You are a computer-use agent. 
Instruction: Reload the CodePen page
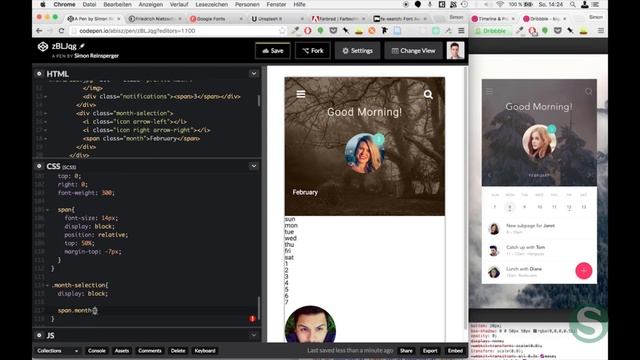(x=62, y=31)
